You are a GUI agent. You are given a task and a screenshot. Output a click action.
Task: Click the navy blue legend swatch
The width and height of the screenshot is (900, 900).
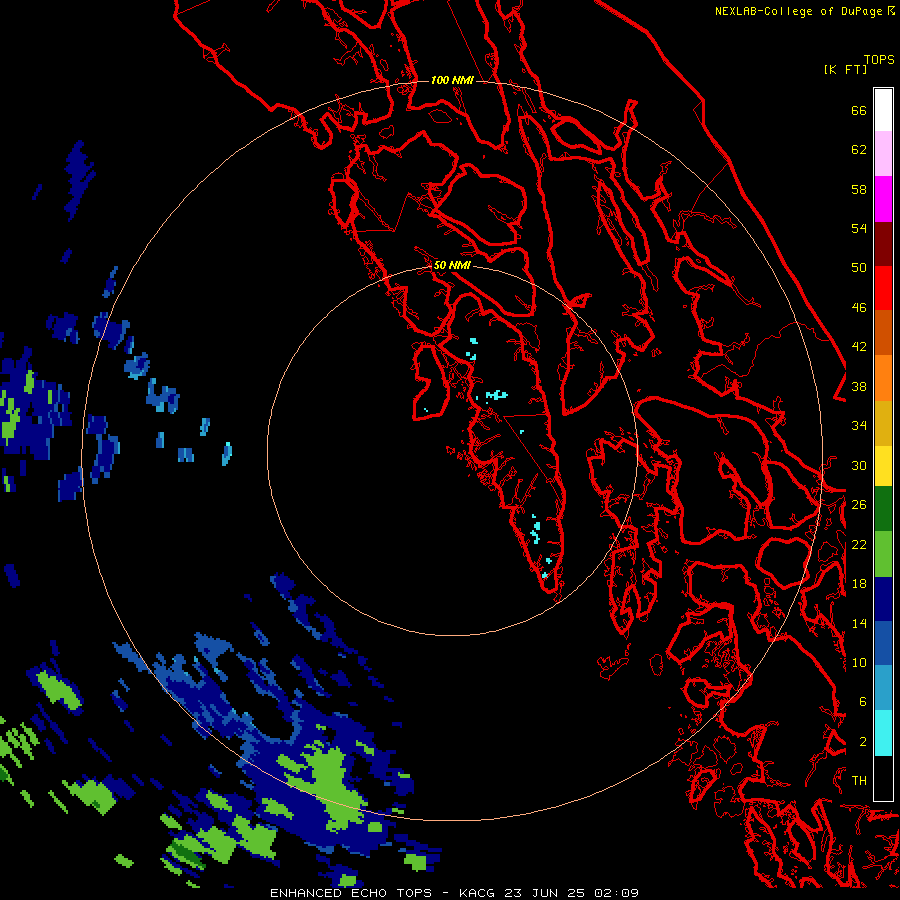[883, 599]
